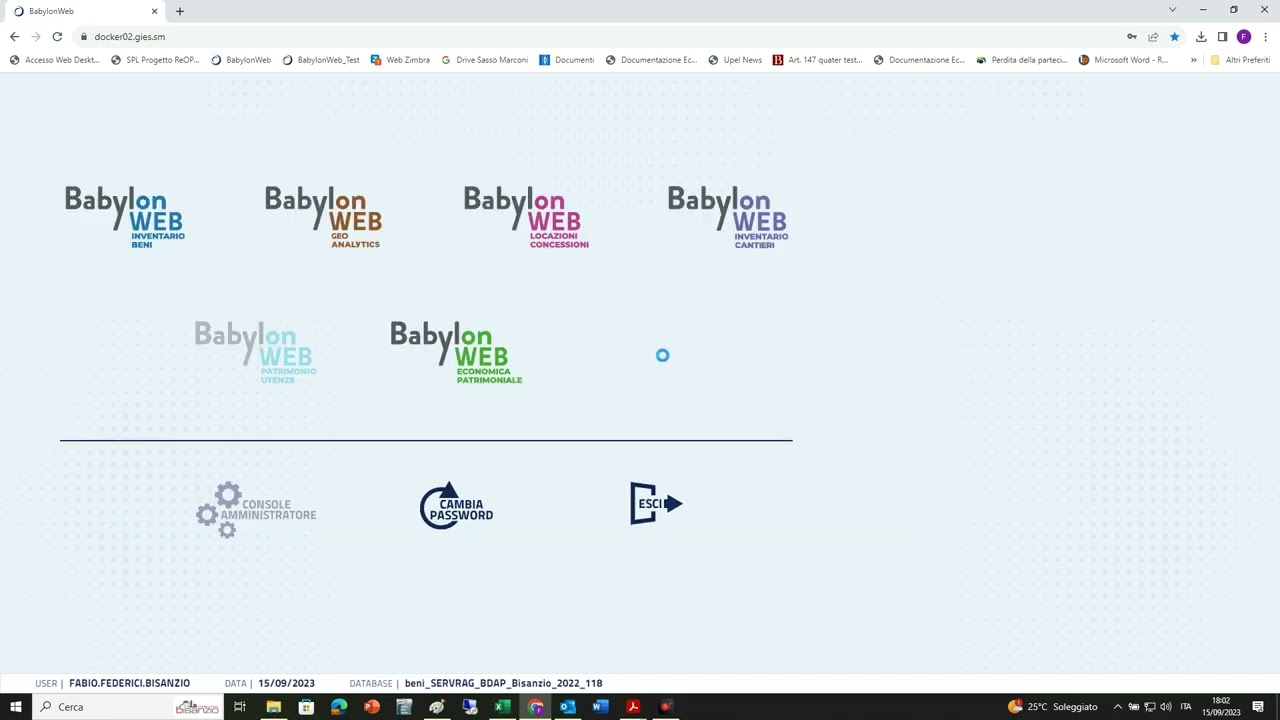The width and height of the screenshot is (1280, 720).
Task: Show hidden bookmarks with double chevron
Action: (1193, 60)
